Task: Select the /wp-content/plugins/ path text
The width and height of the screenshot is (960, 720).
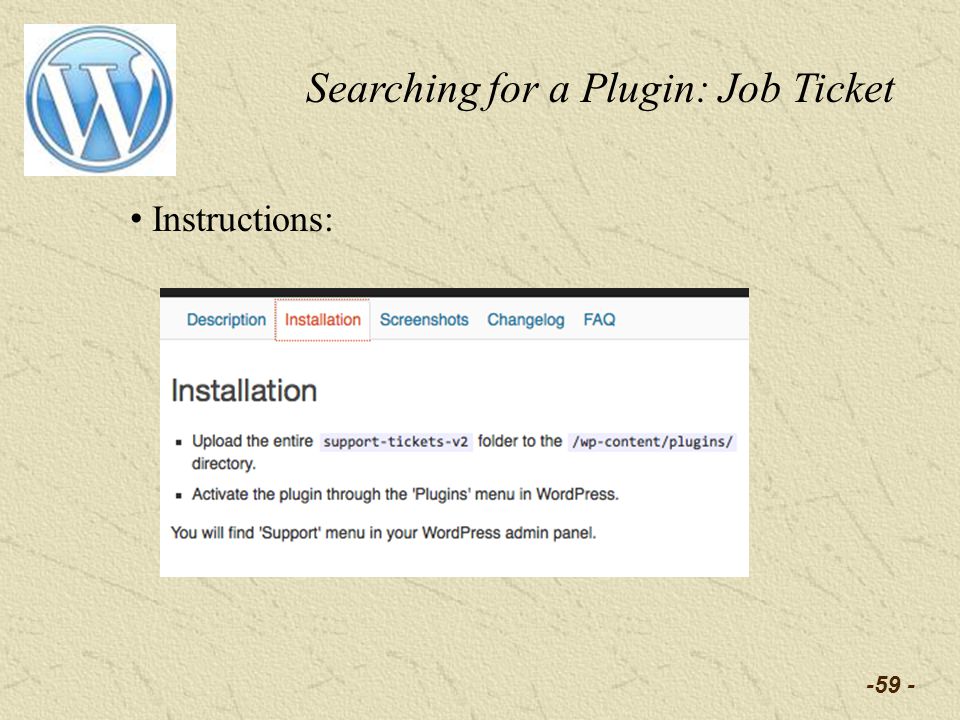Action: (652, 441)
